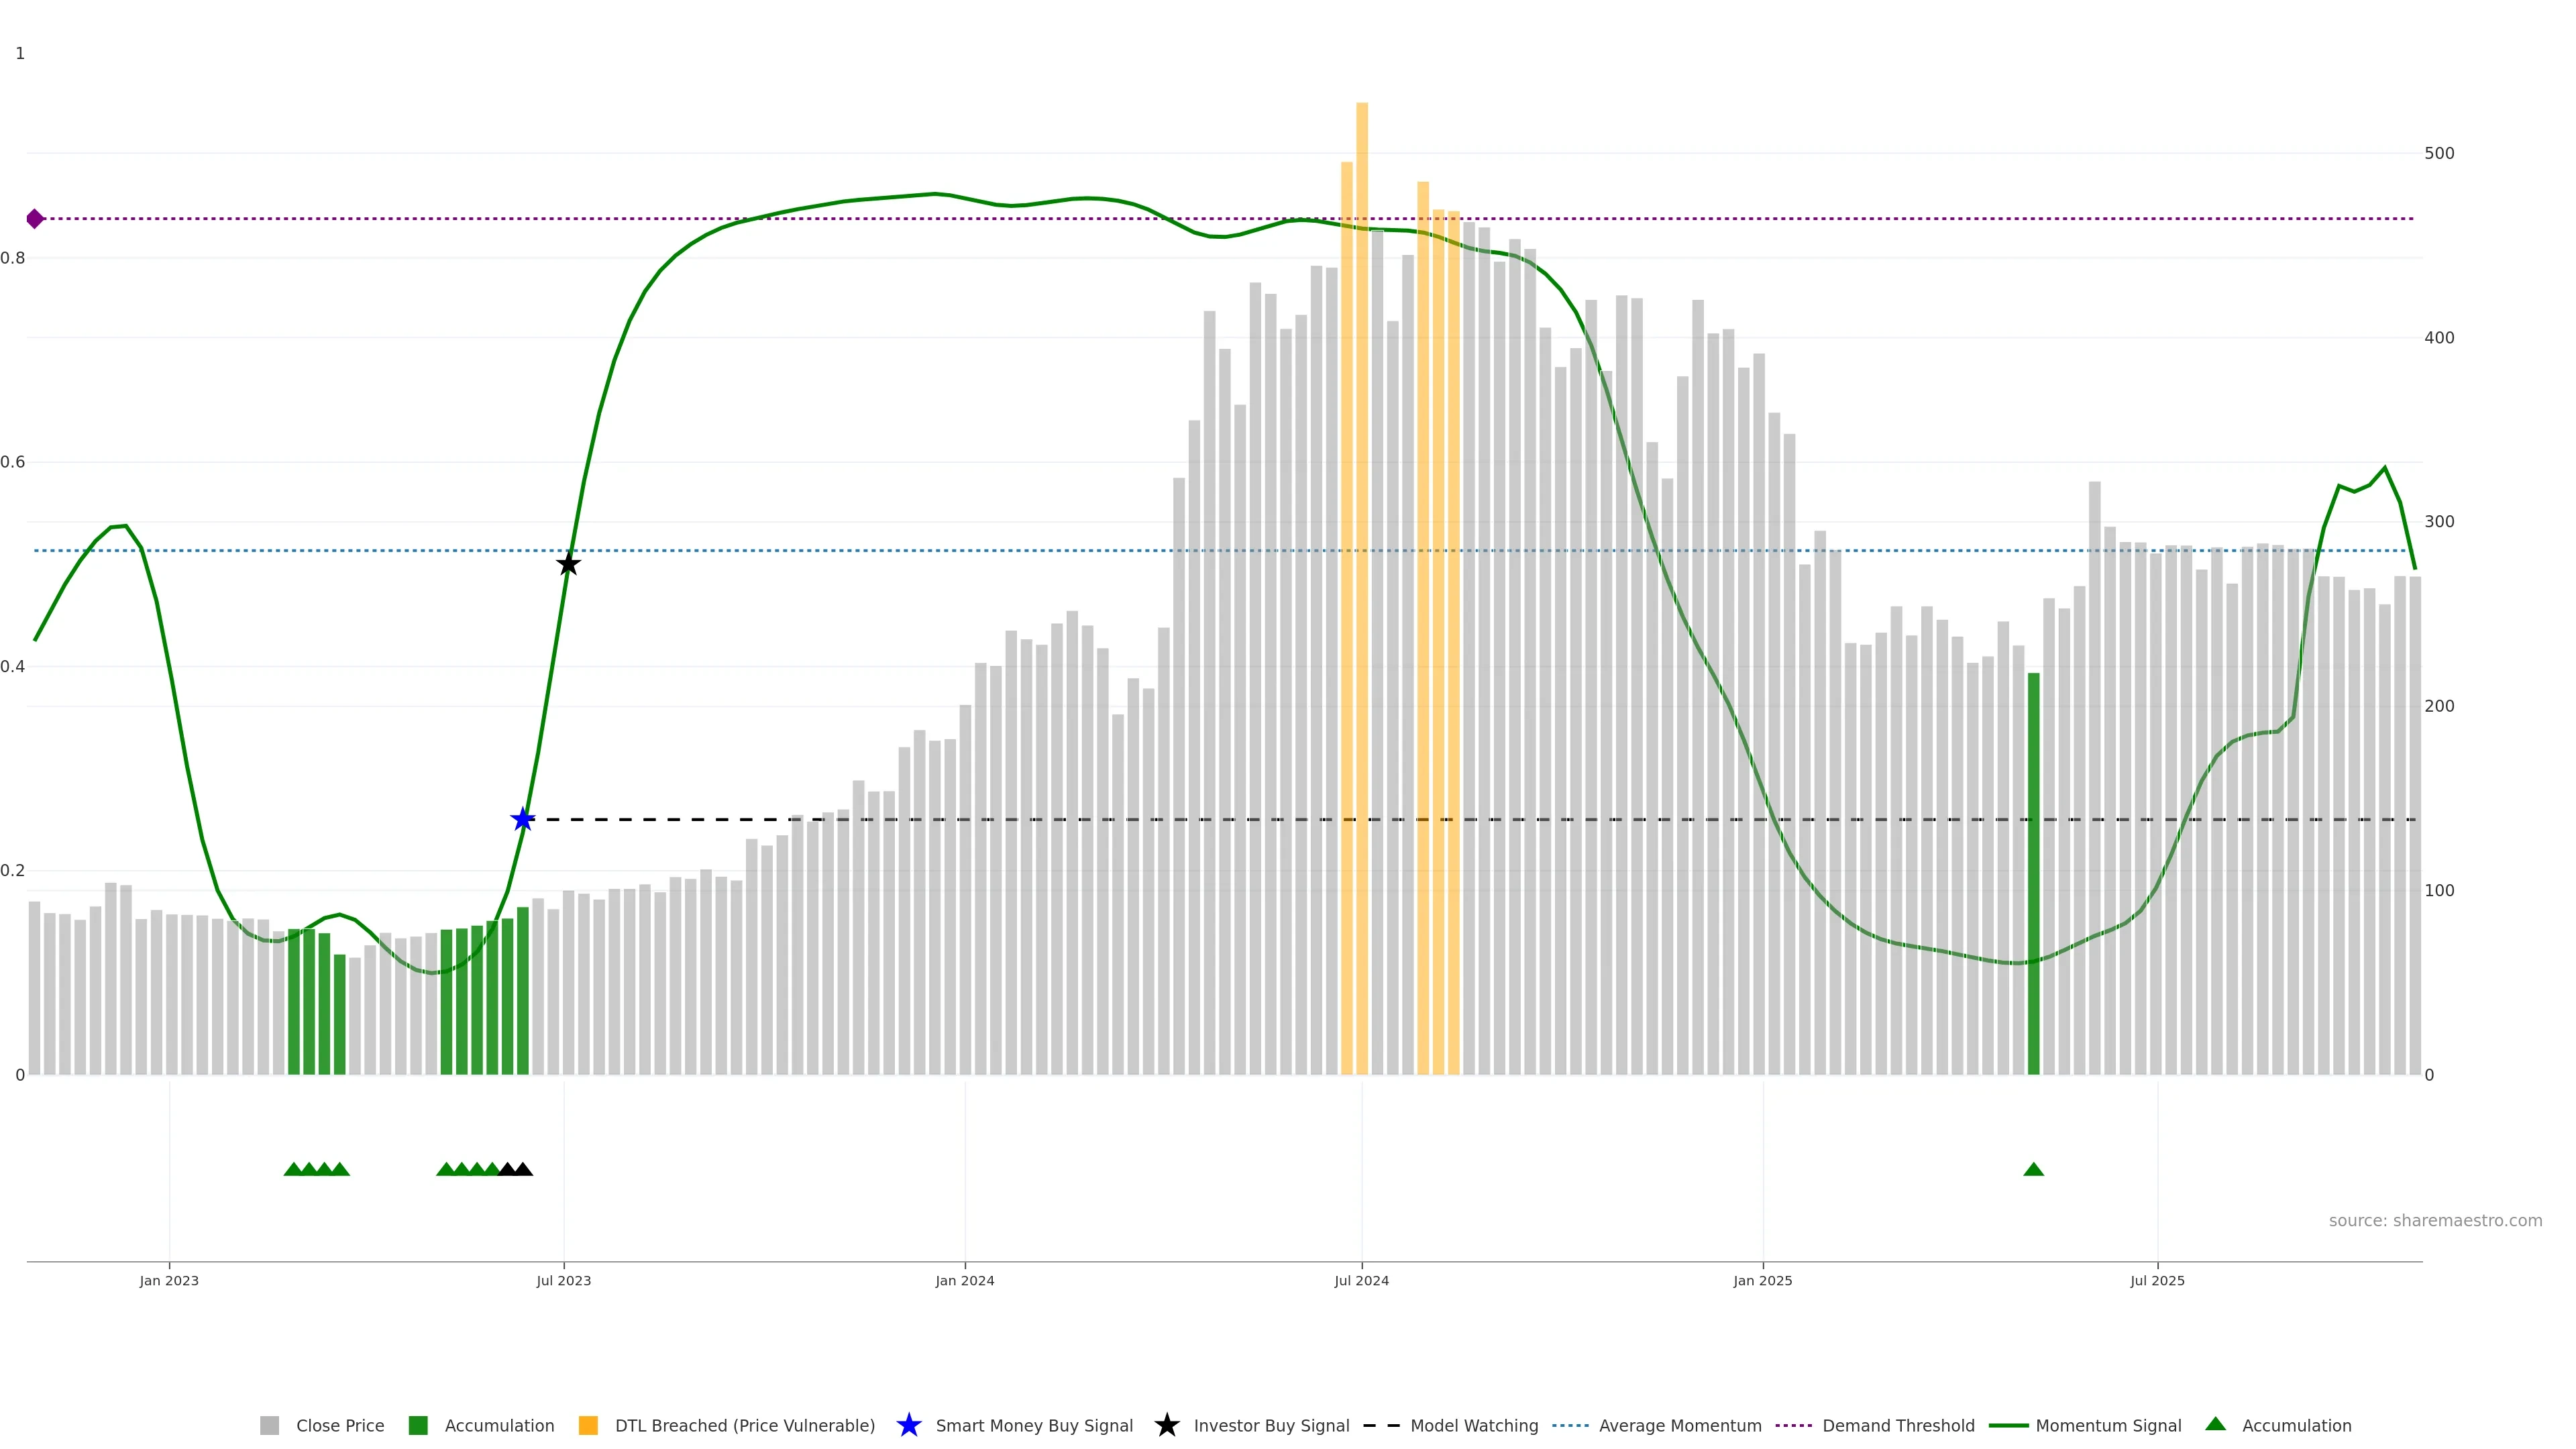Click the black Investor Buy Signal star on chart

[x=568, y=564]
